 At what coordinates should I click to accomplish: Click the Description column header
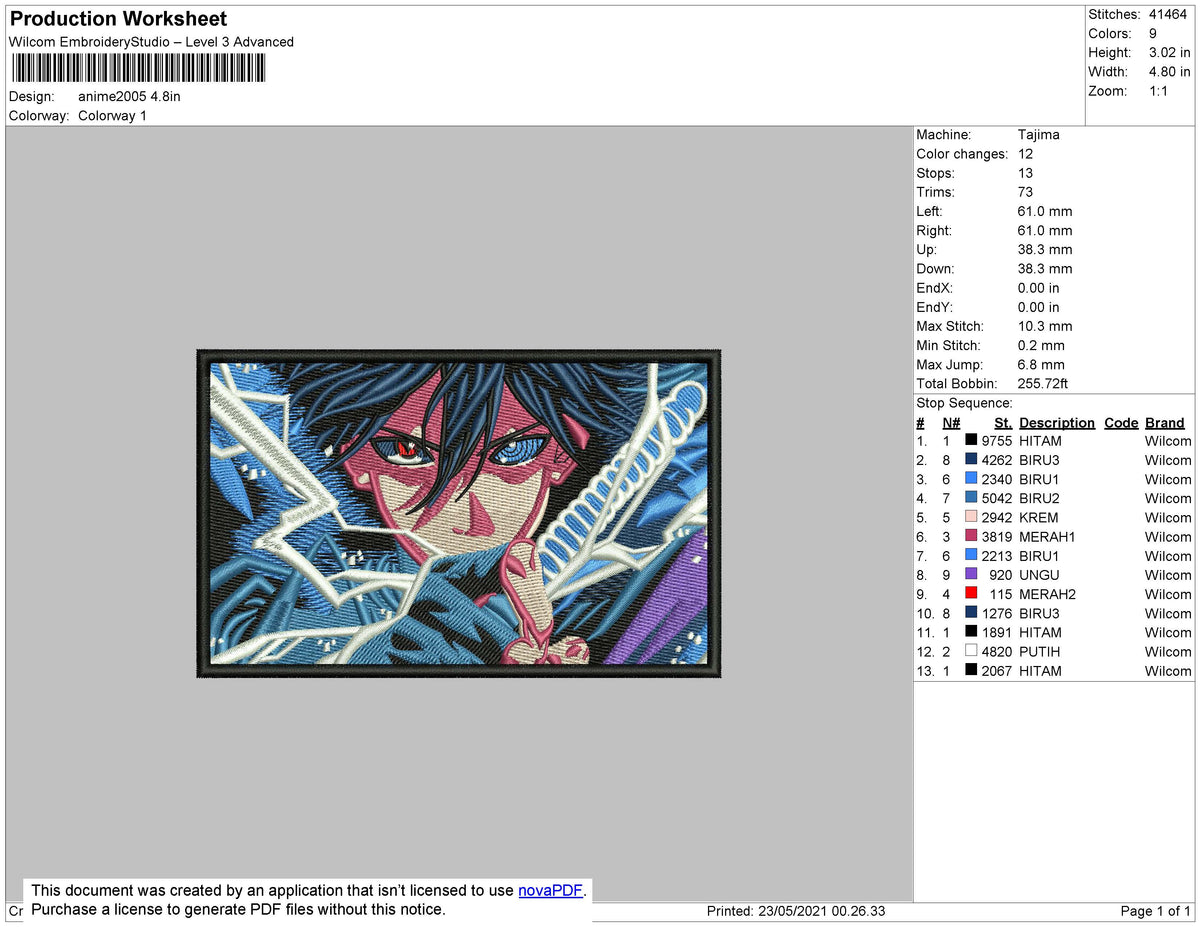coord(1057,422)
